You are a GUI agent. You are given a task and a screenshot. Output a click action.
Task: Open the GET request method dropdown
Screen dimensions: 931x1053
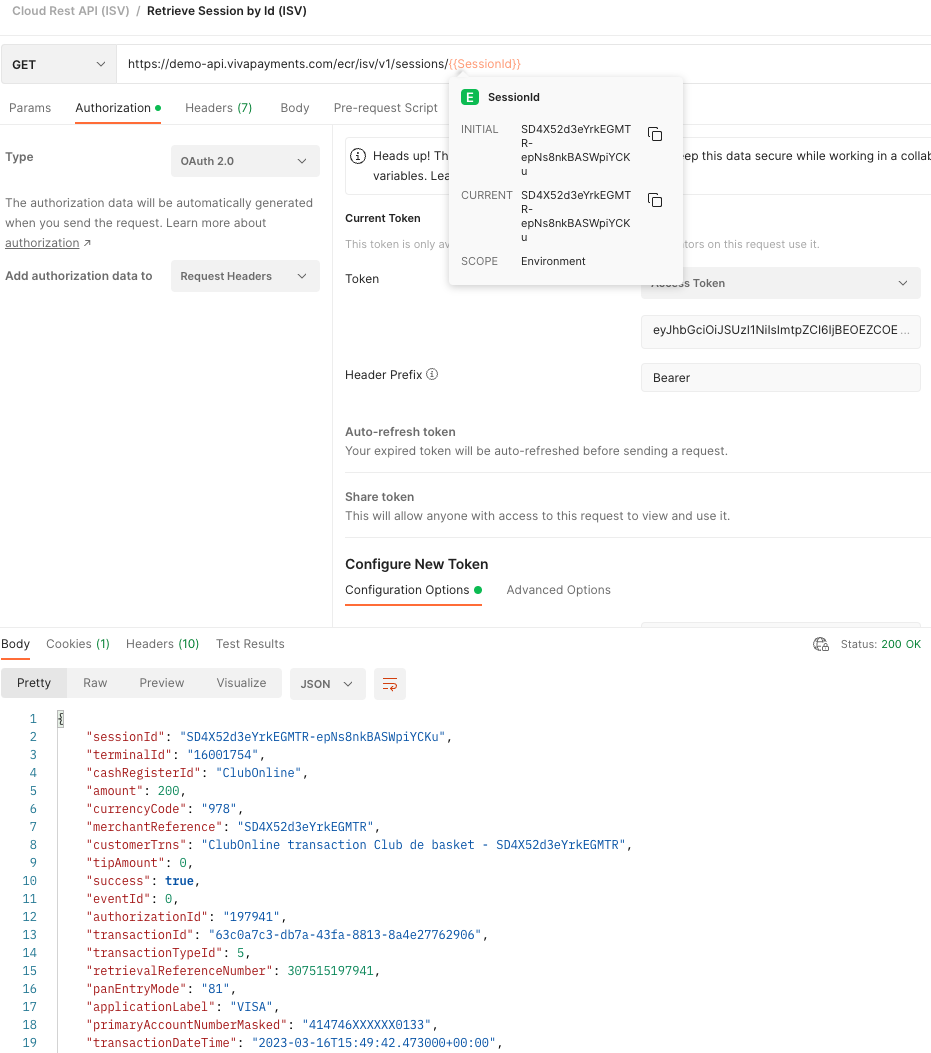pyautogui.click(x=57, y=62)
